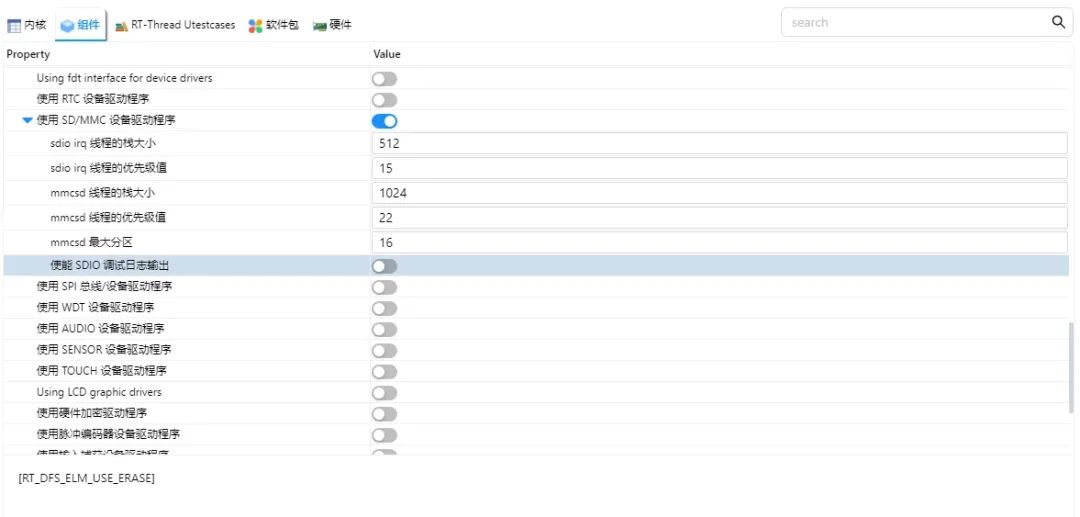Click the sdio irq 线程的栈大小 value field

[x=720, y=144]
